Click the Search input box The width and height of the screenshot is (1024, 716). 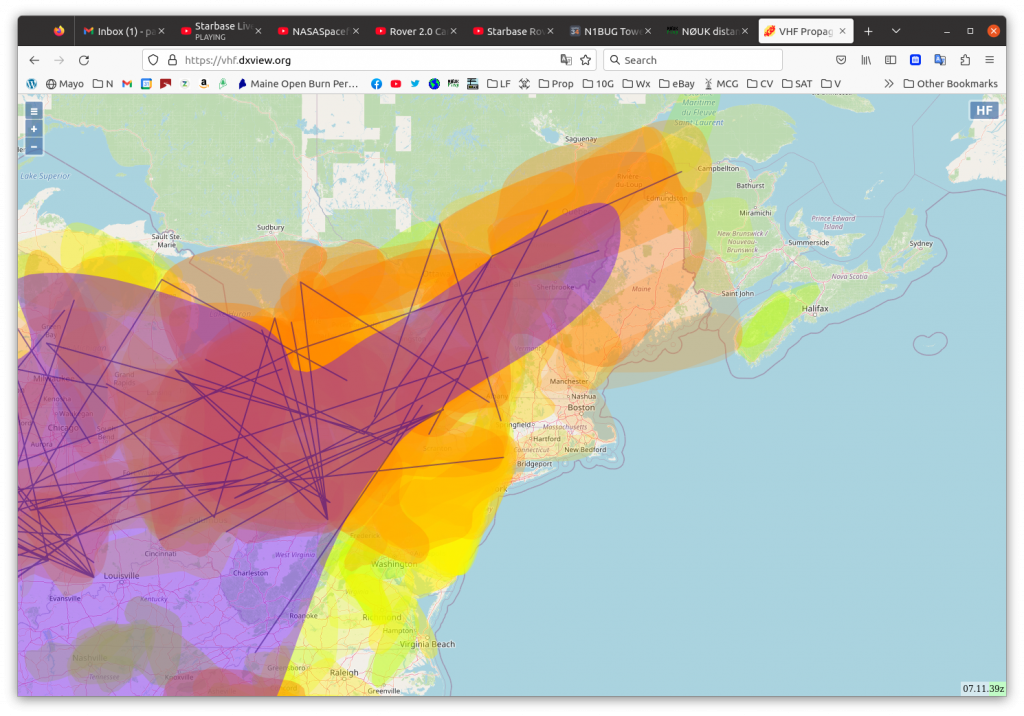pyautogui.click(x=680, y=60)
